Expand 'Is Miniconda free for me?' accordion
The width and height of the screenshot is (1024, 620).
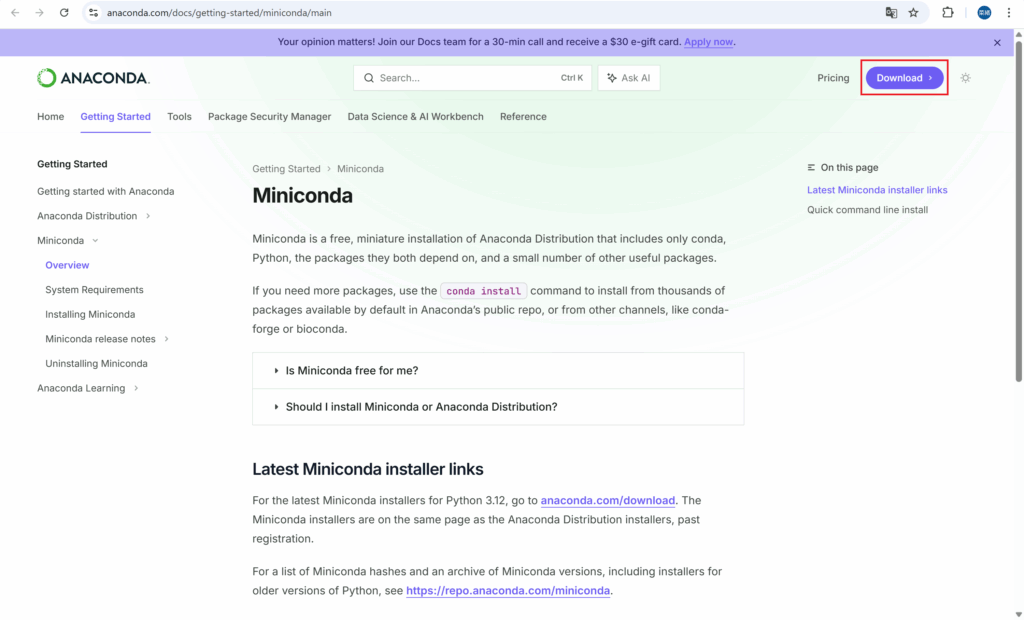click(498, 370)
